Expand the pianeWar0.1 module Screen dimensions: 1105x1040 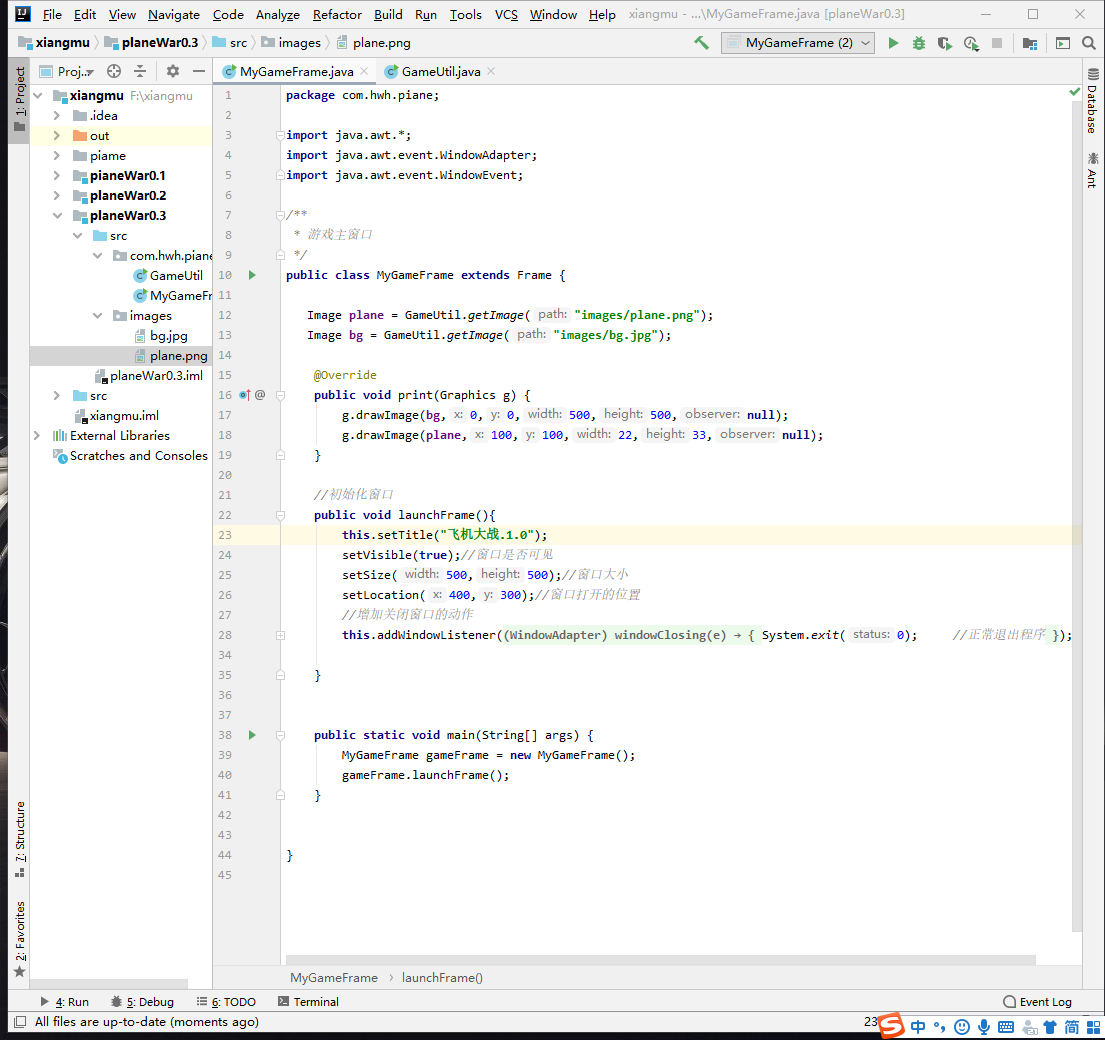tap(57, 175)
